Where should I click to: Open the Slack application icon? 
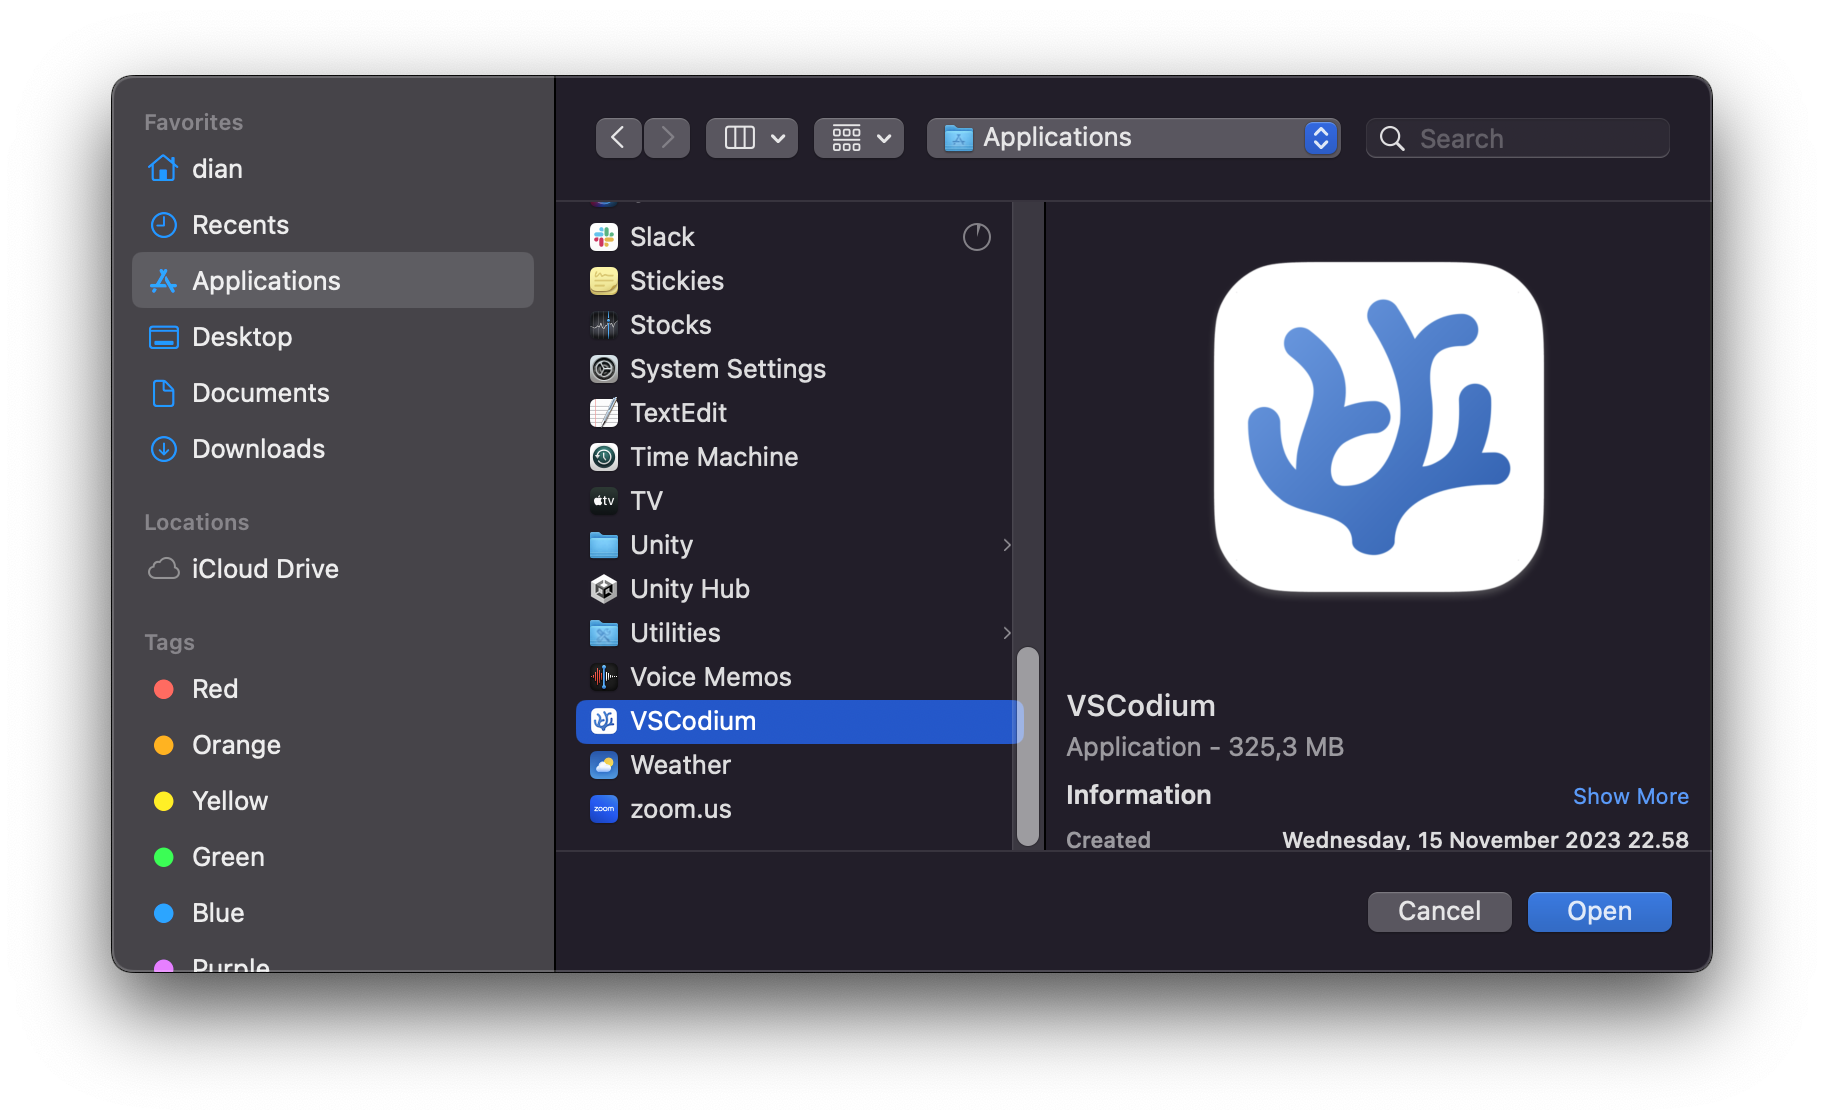(x=604, y=237)
